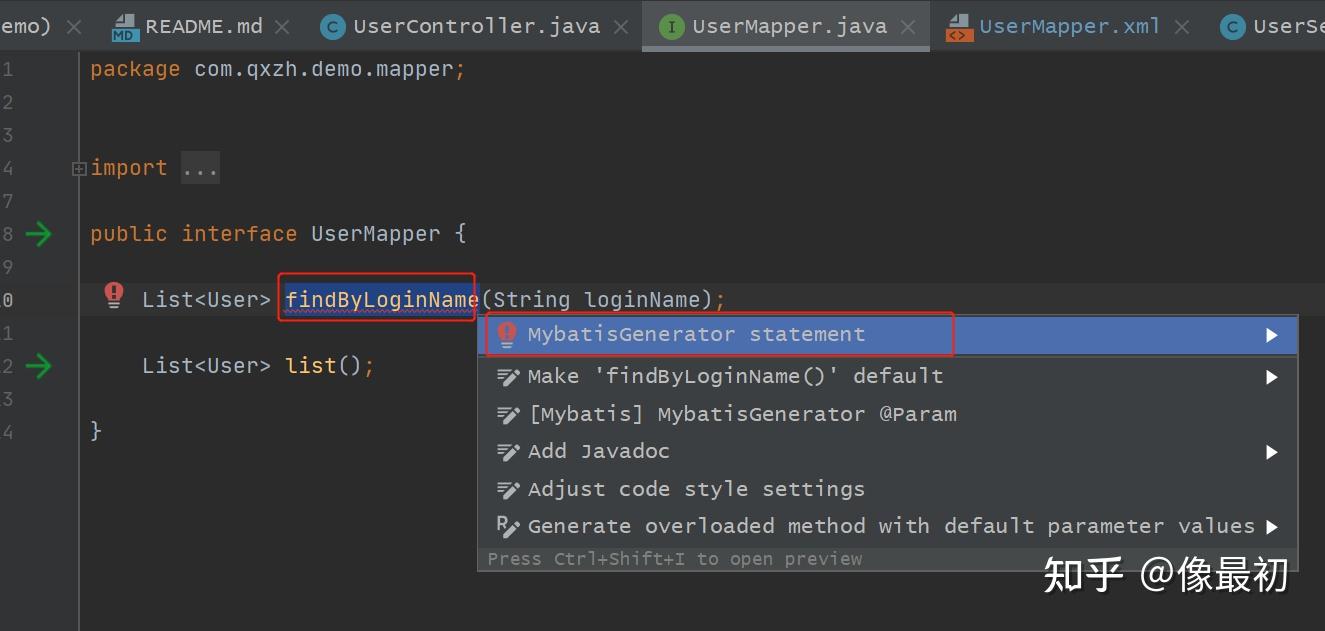Close the UserMapper.xml tab

pyautogui.click(x=1181, y=27)
